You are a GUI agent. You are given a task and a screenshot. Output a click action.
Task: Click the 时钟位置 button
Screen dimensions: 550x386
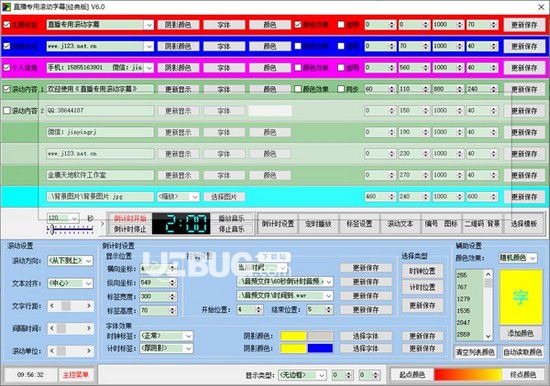coord(423,271)
